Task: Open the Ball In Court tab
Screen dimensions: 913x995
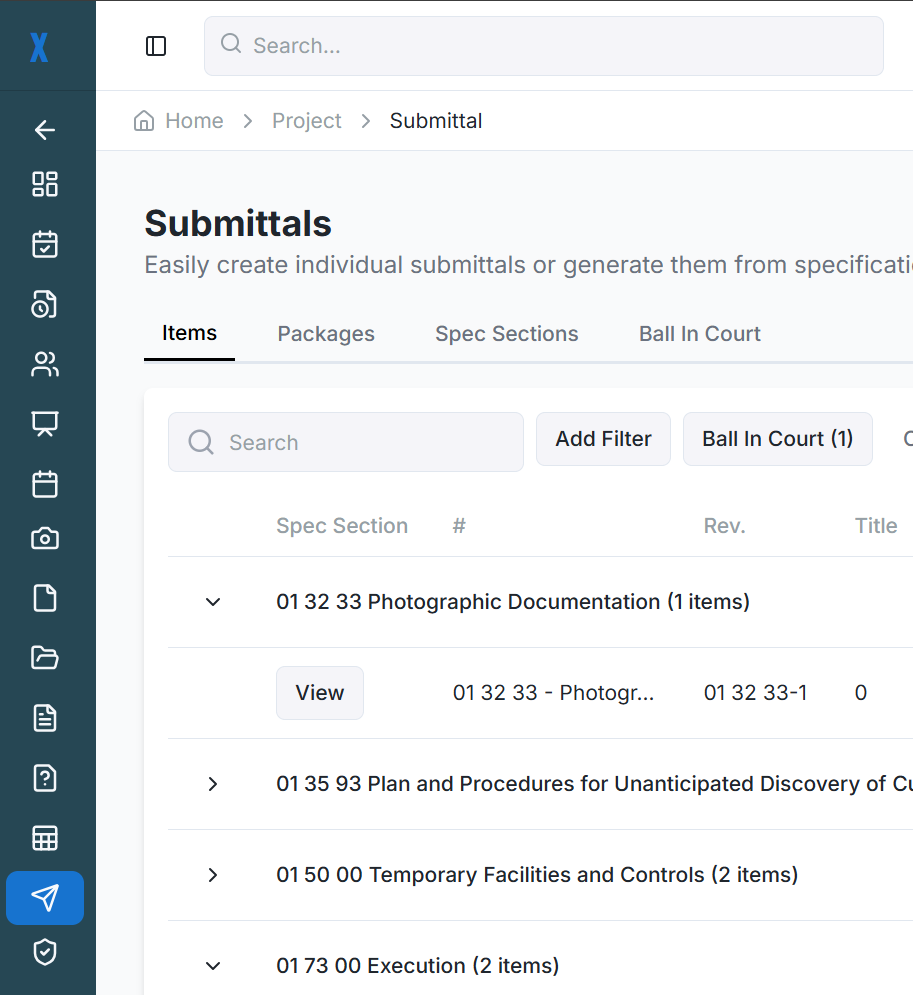Action: [x=699, y=333]
